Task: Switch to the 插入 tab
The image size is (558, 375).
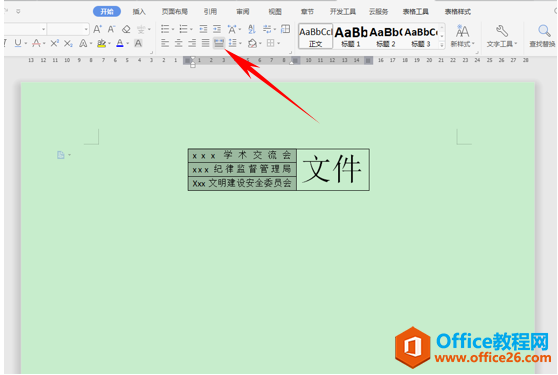Action: (139, 12)
